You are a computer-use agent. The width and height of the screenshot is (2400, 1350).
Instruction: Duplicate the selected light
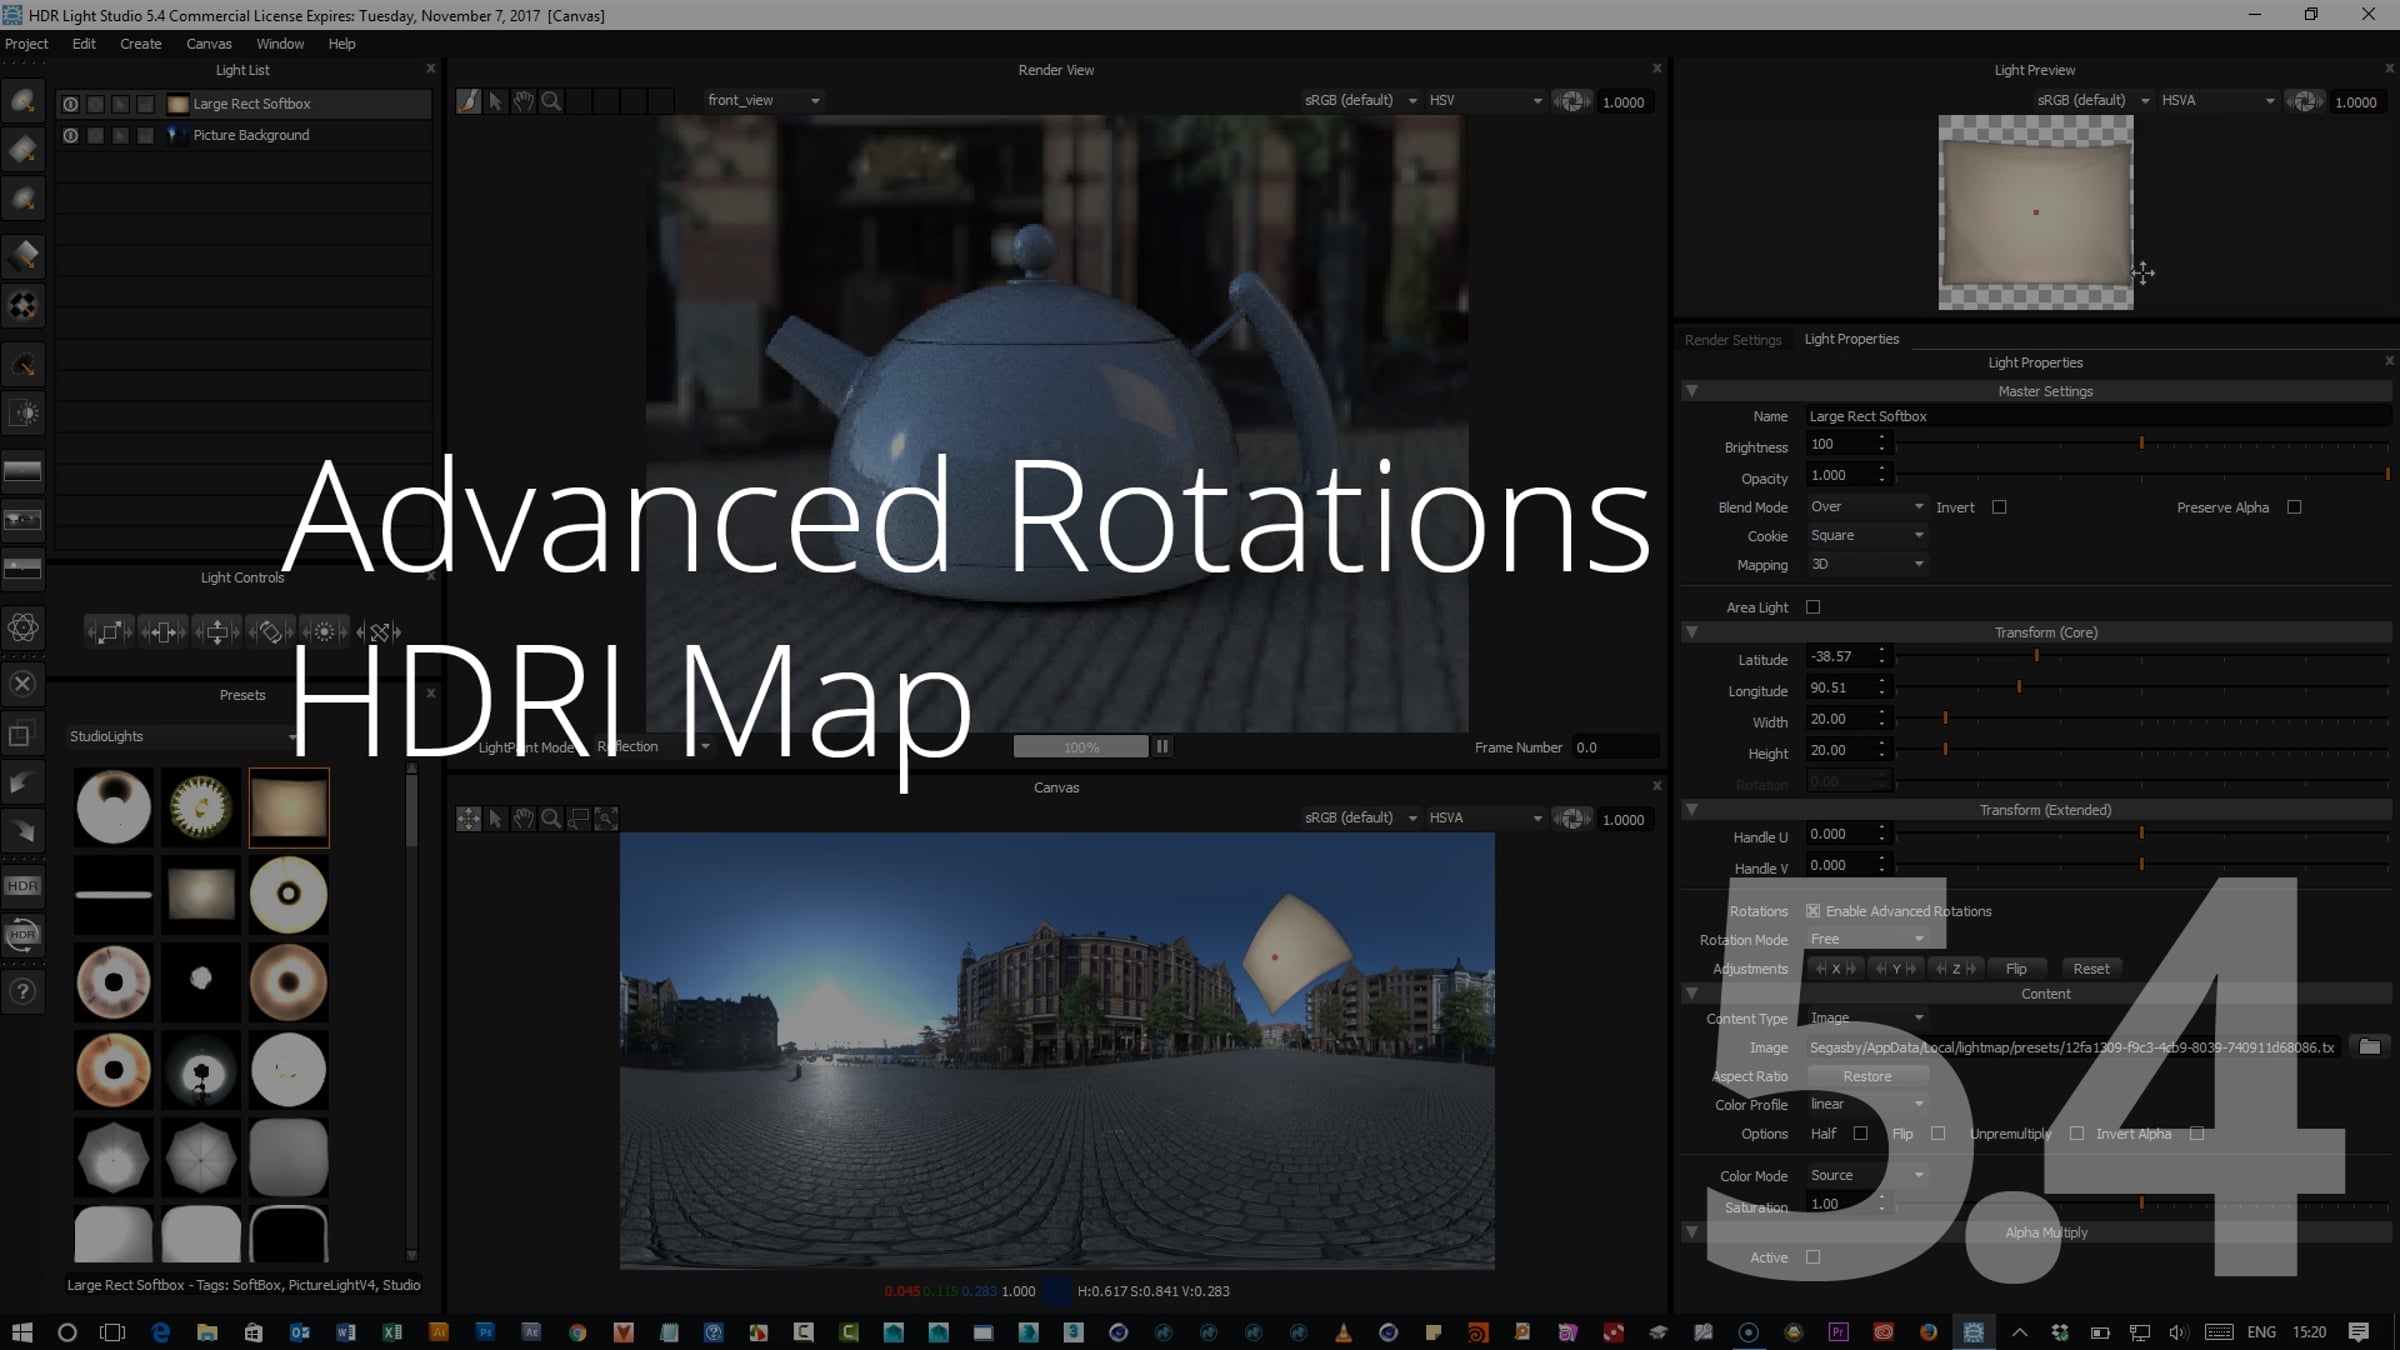tap(23, 734)
